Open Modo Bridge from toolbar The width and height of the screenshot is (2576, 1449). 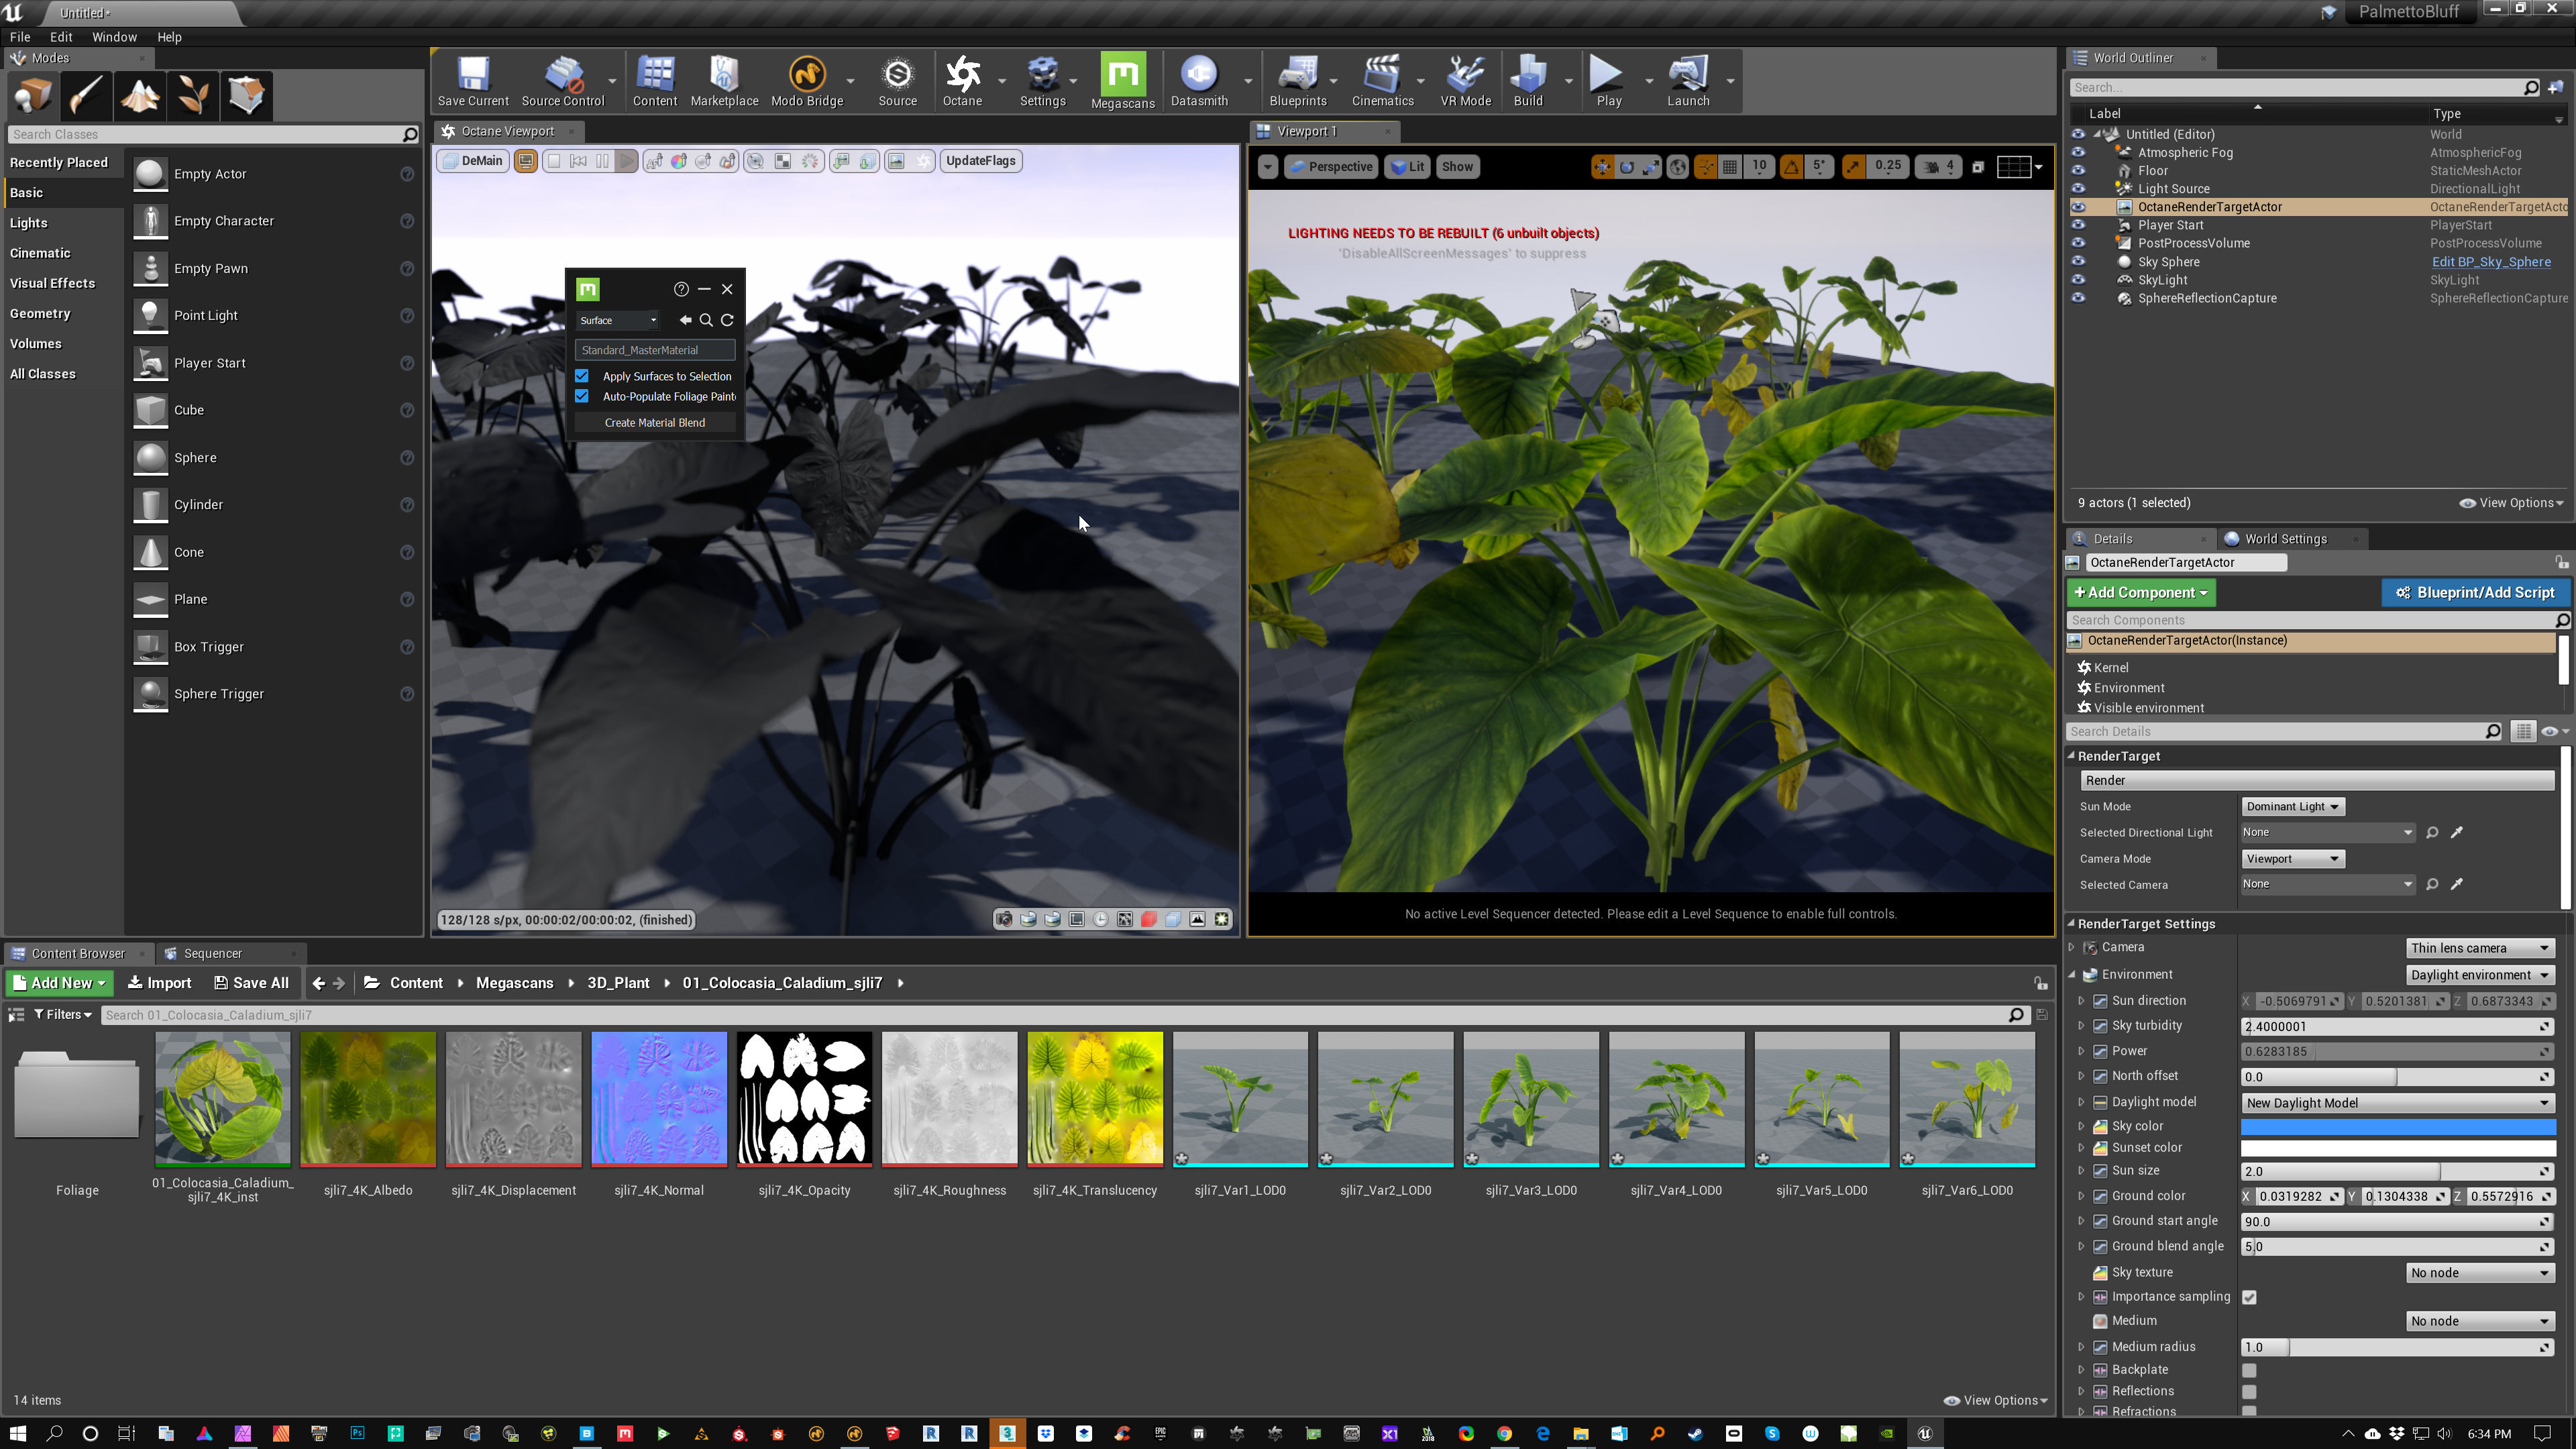pos(807,80)
